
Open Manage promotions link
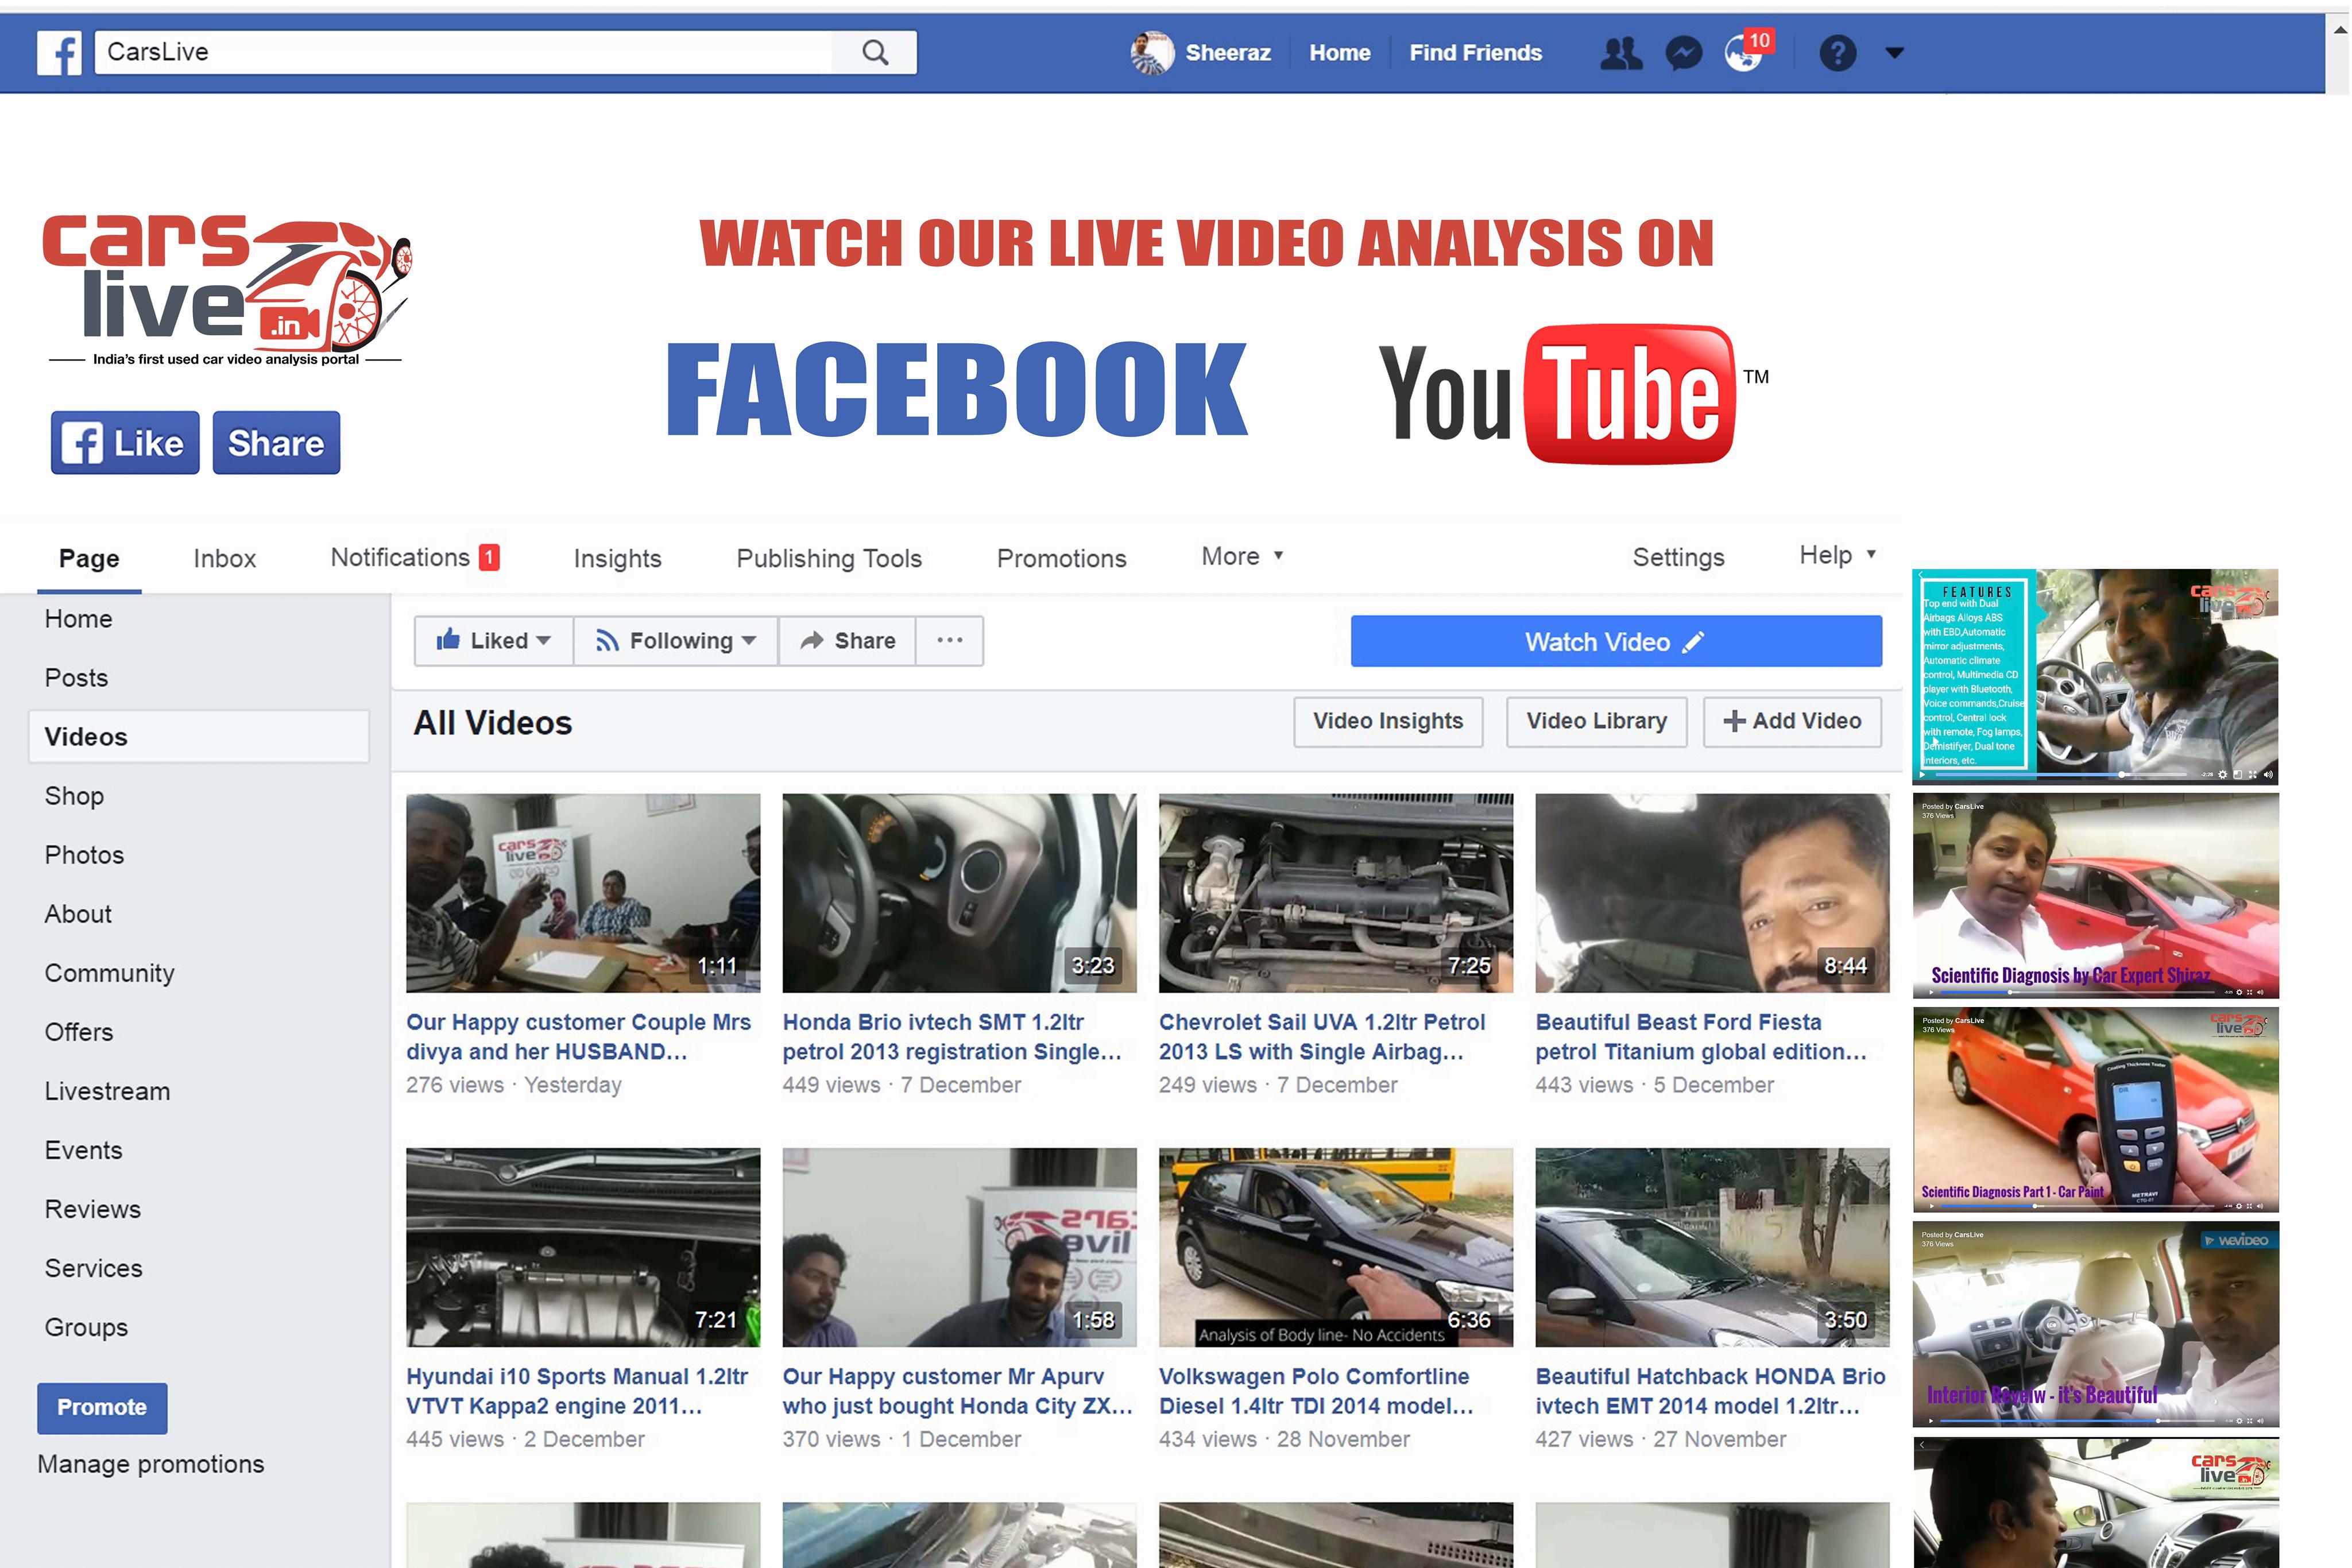pyautogui.click(x=151, y=1464)
